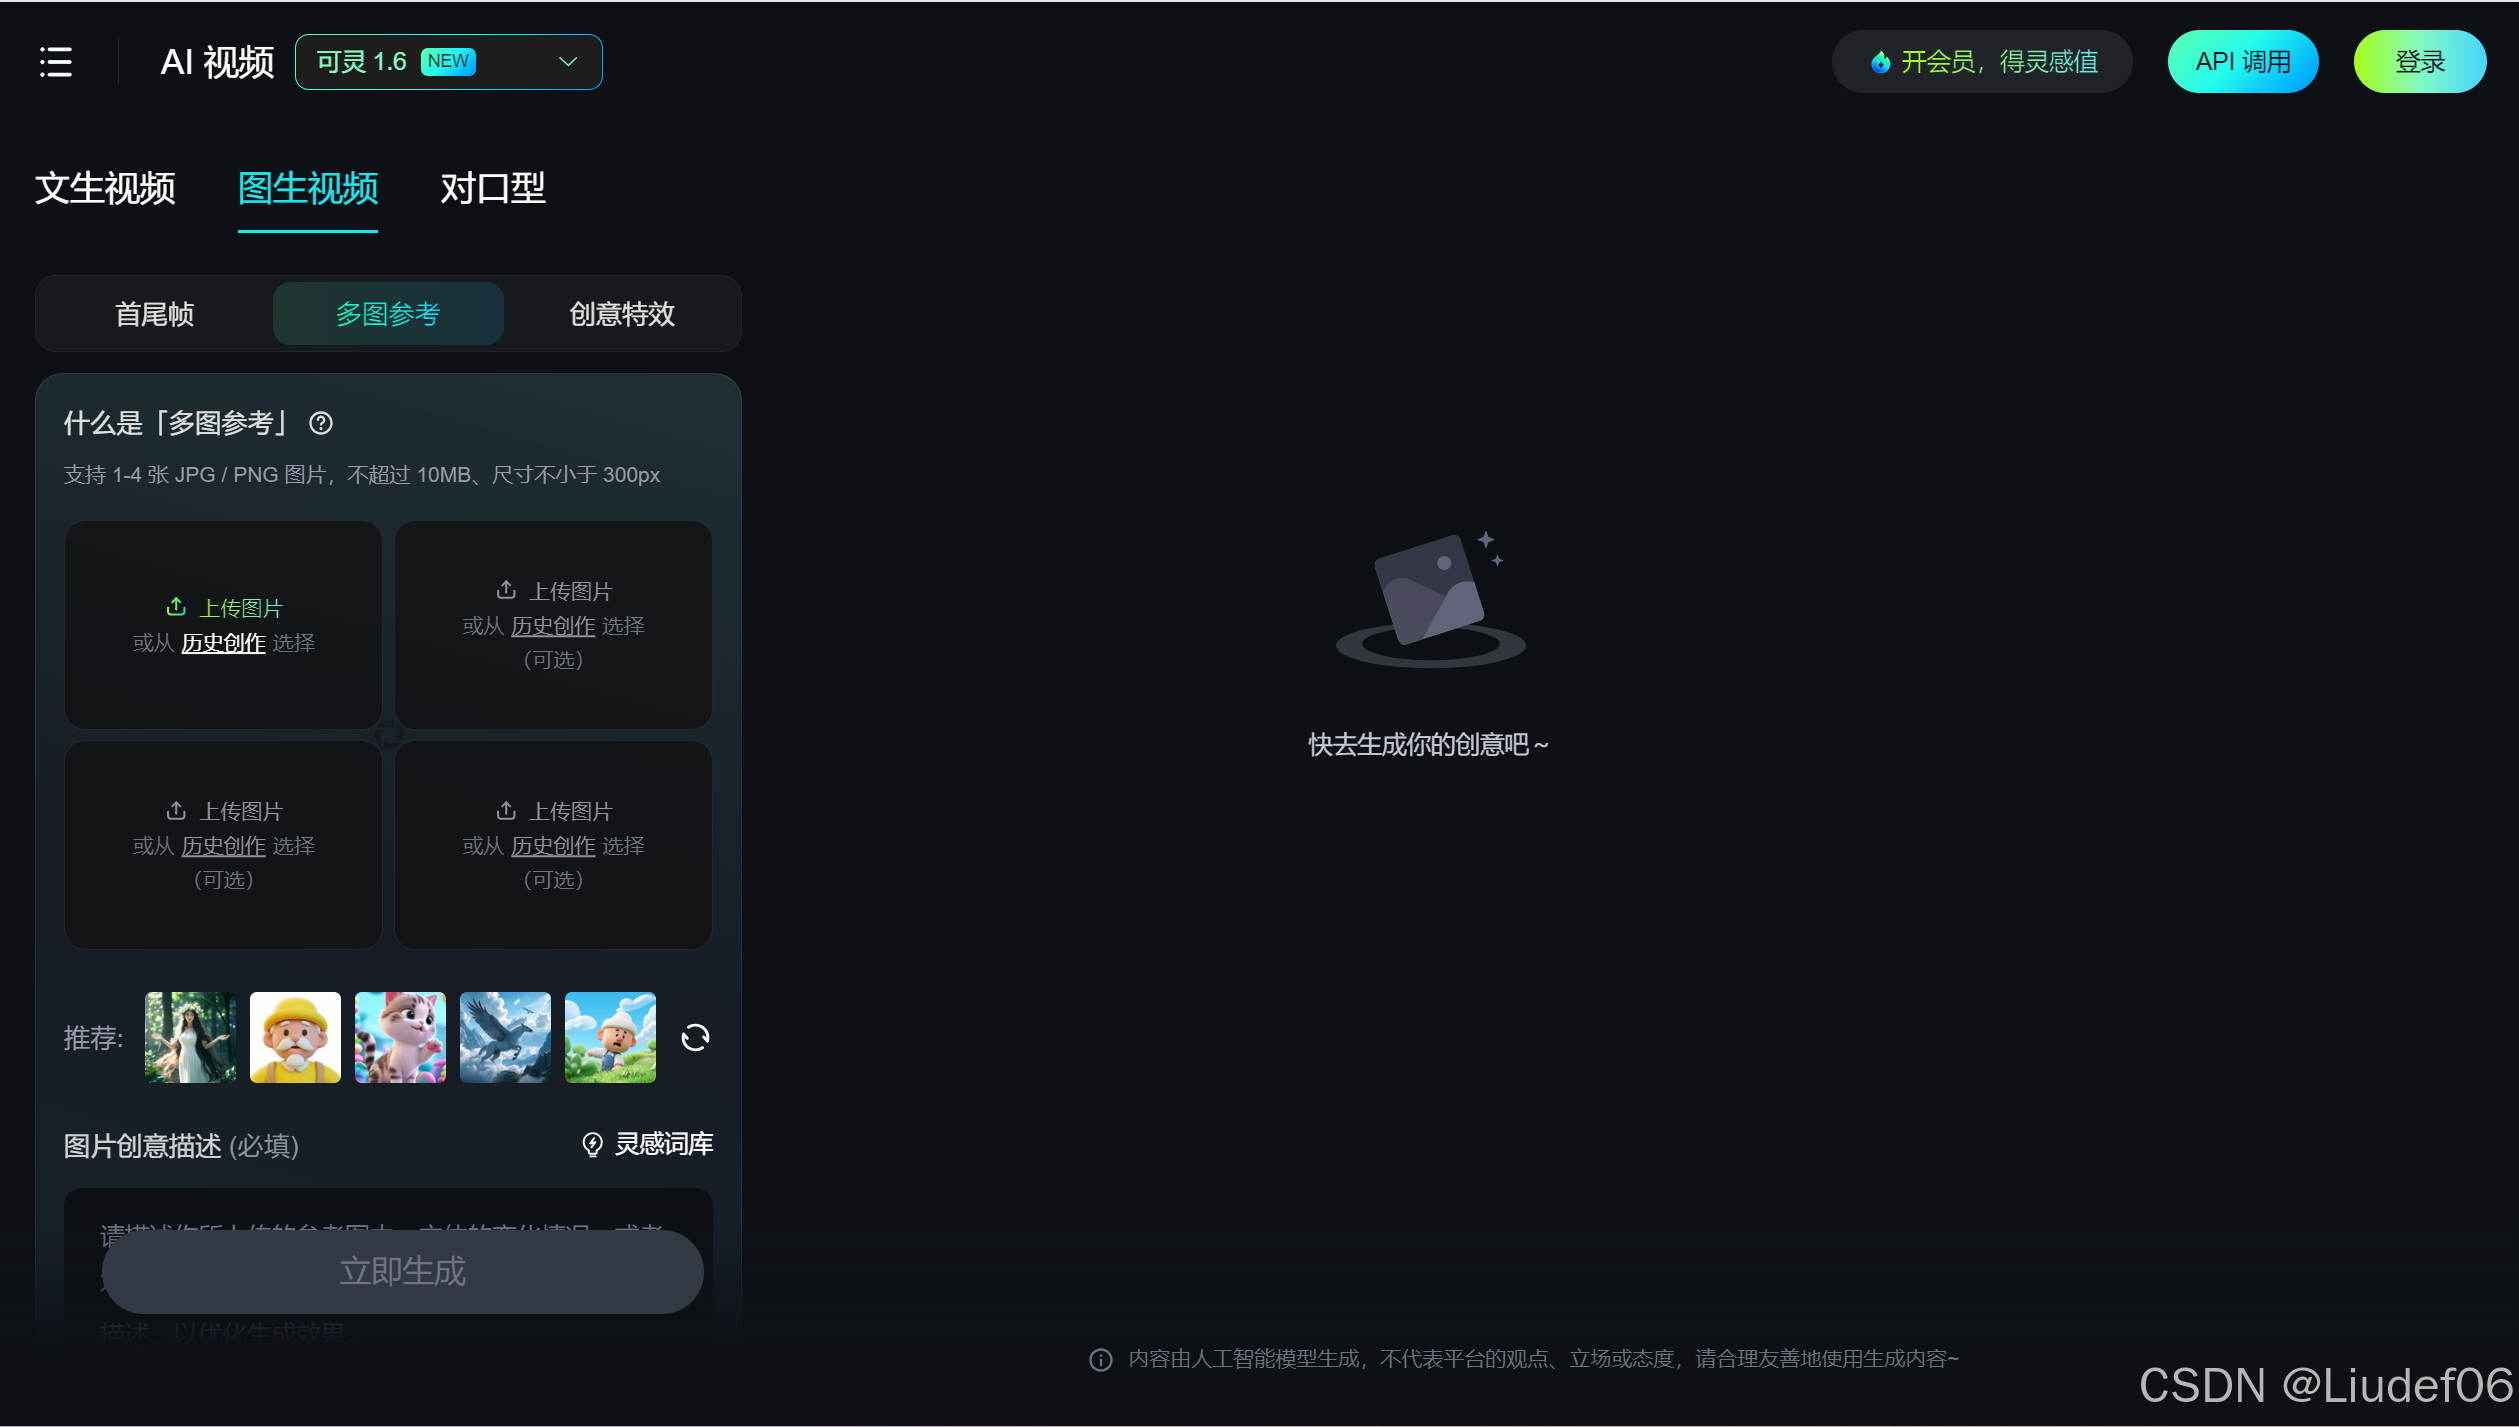Click the info icon beside the AI disclaimer
Screen dimensions: 2519x1427
1100,1359
